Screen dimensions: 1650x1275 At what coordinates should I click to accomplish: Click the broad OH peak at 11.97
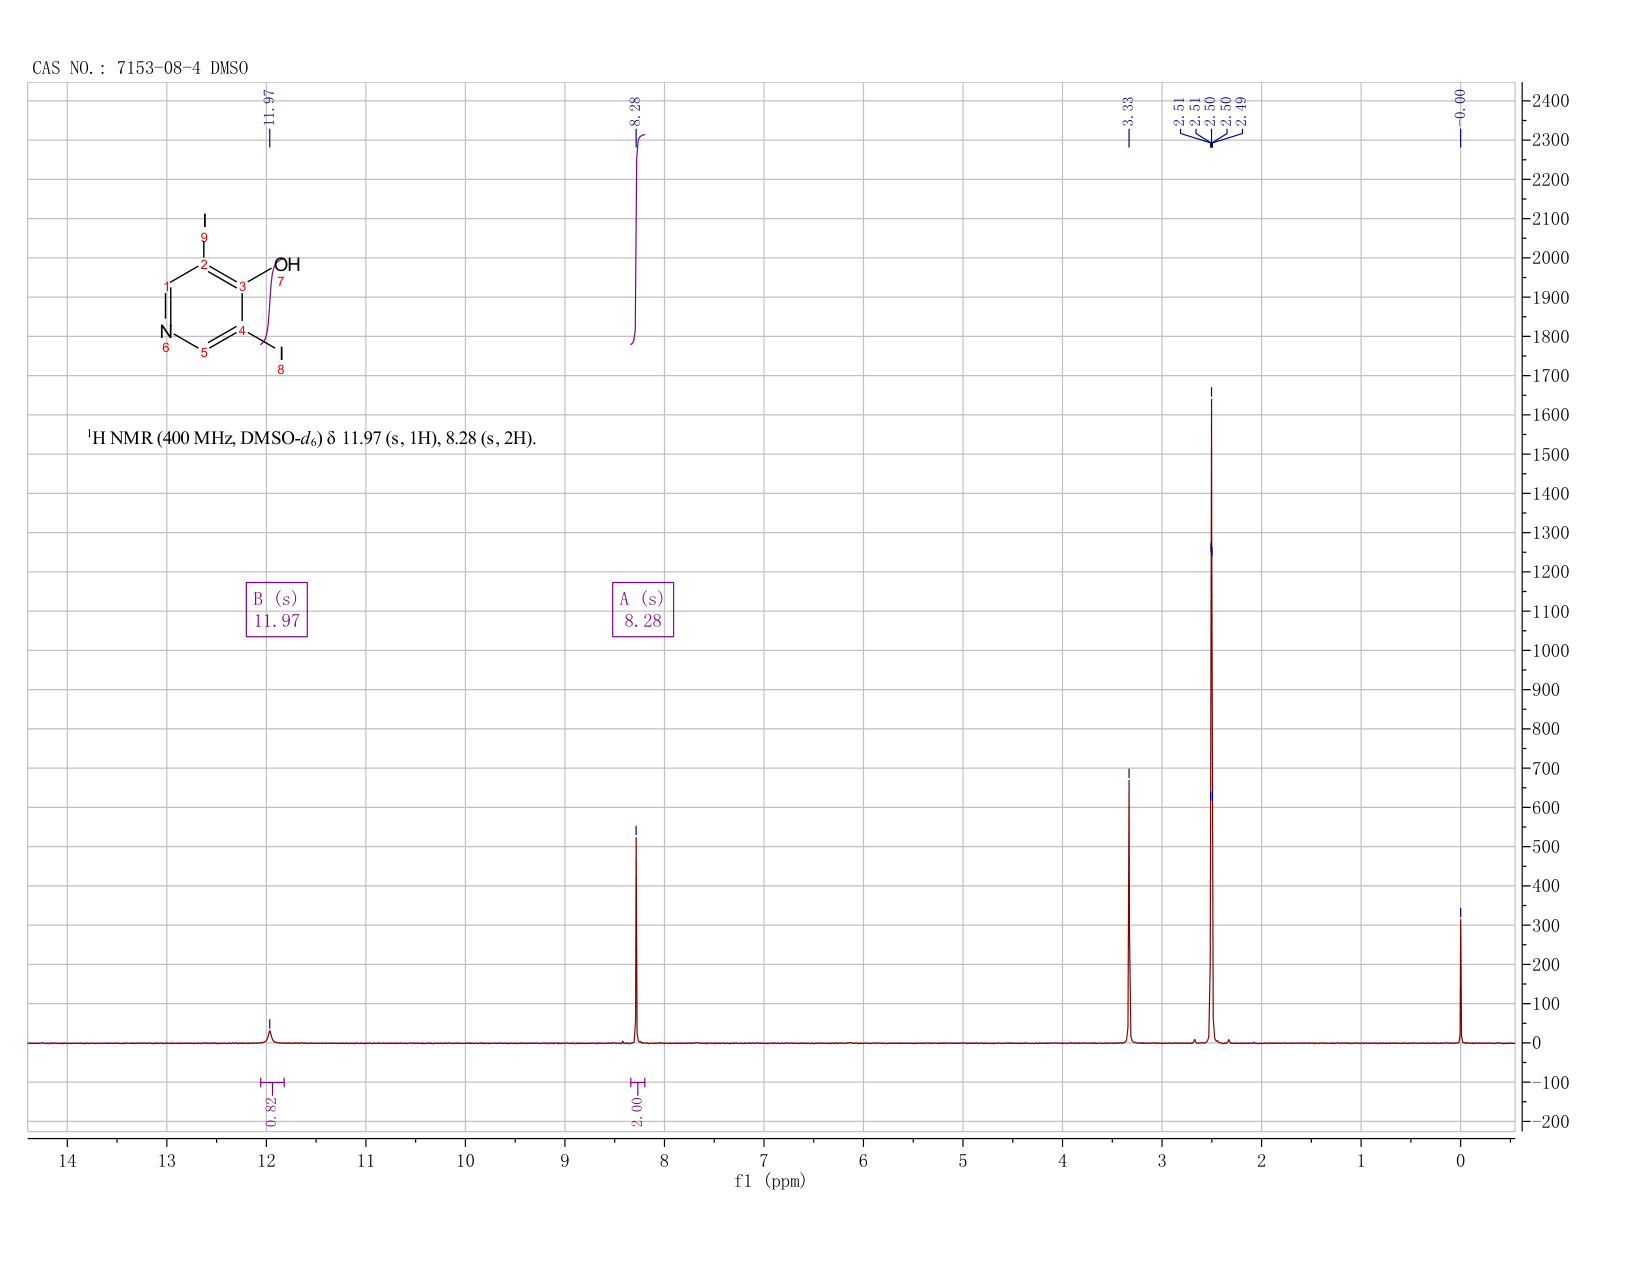click(269, 1035)
